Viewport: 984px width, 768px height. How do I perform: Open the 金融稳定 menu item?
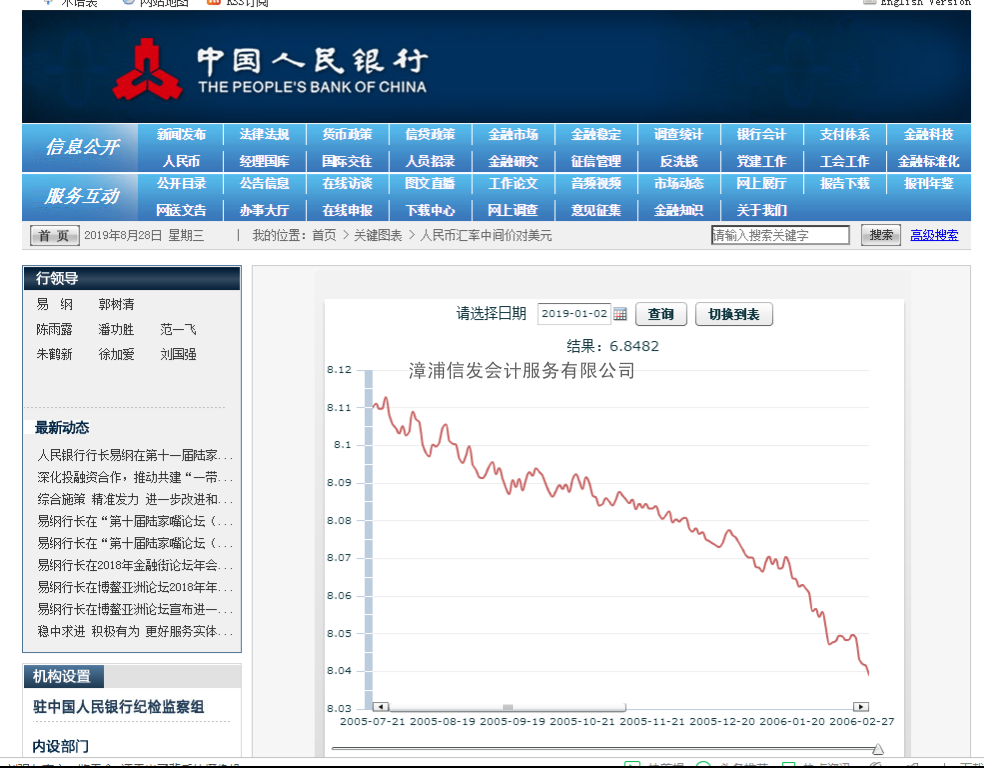click(x=596, y=134)
